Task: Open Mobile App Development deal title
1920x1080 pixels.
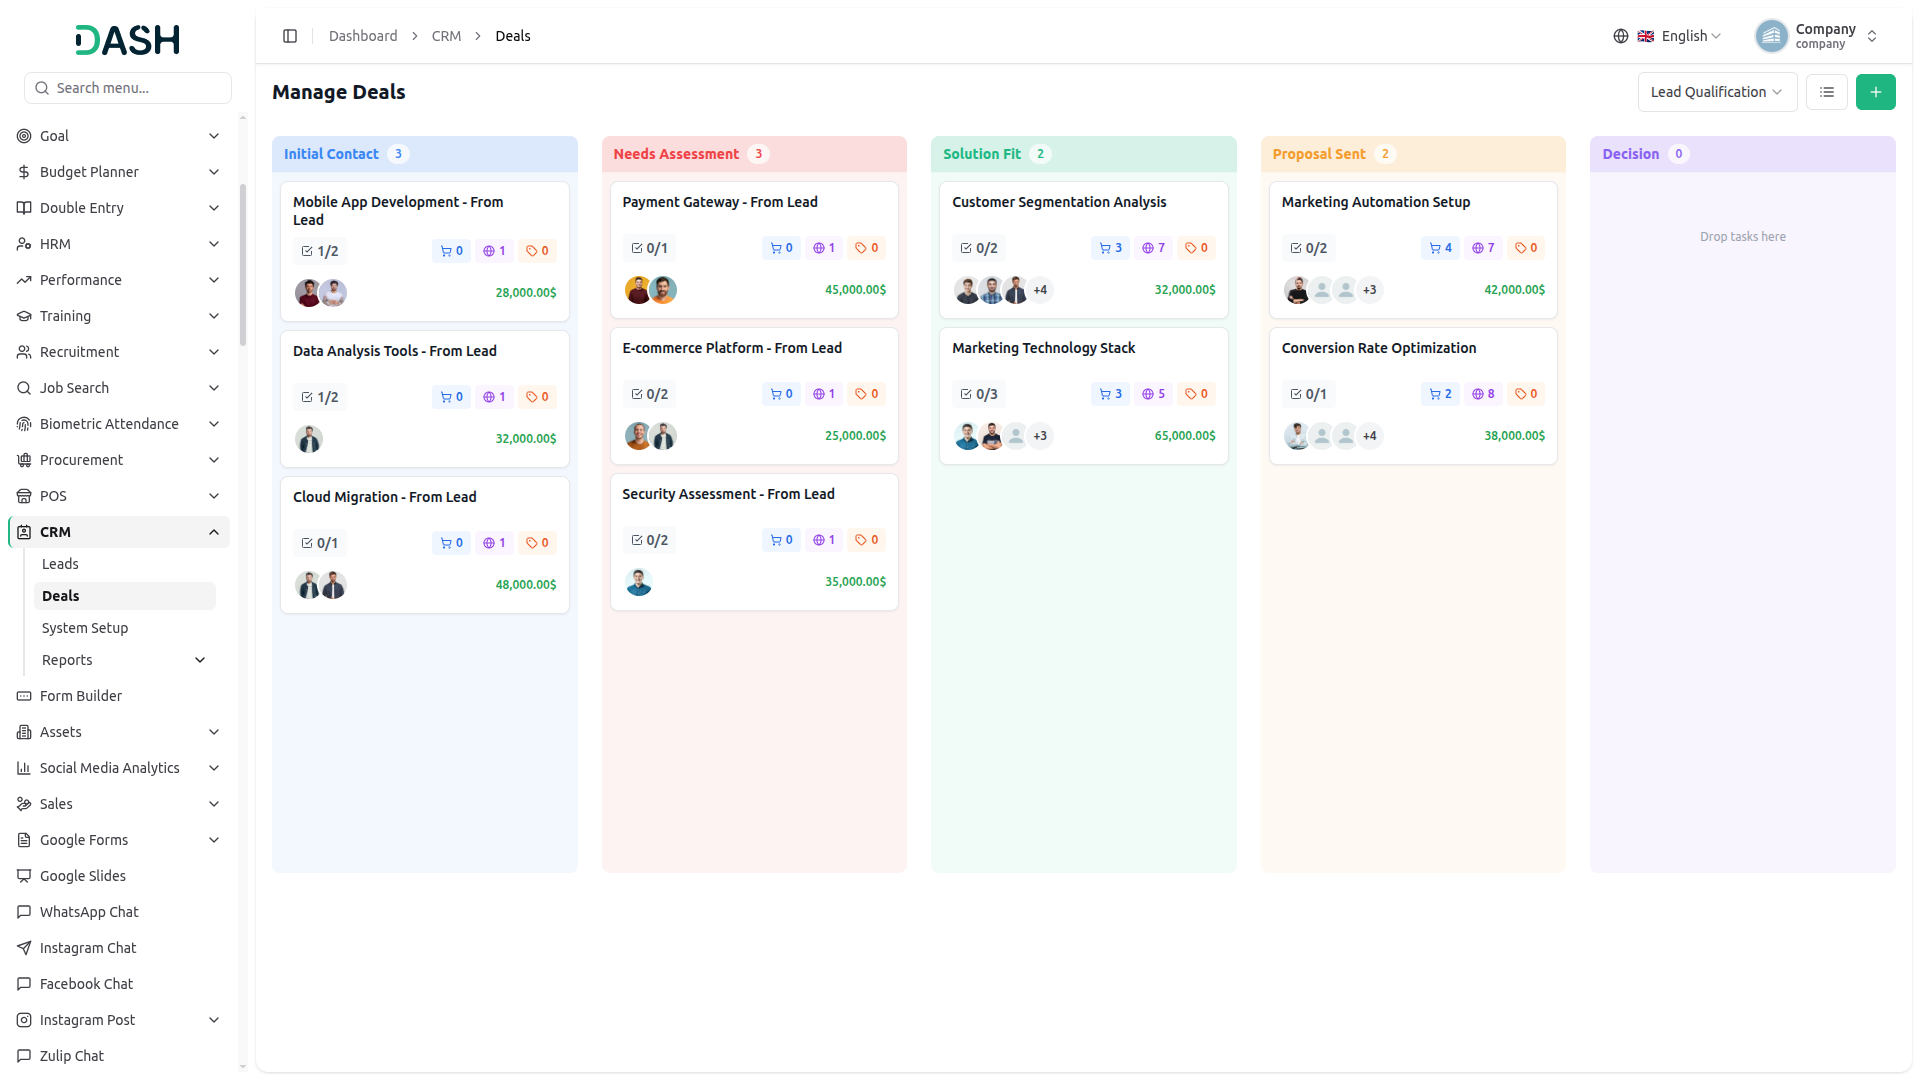Action: (x=398, y=211)
